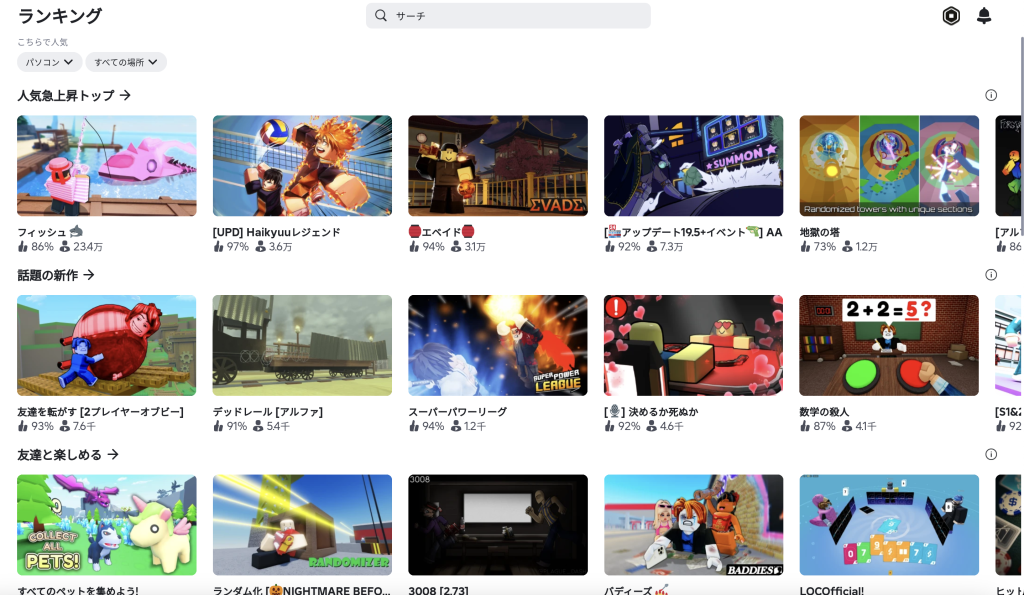Open the 人気急上昇トップ section link
This screenshot has width=1024, height=595.
pos(74,95)
